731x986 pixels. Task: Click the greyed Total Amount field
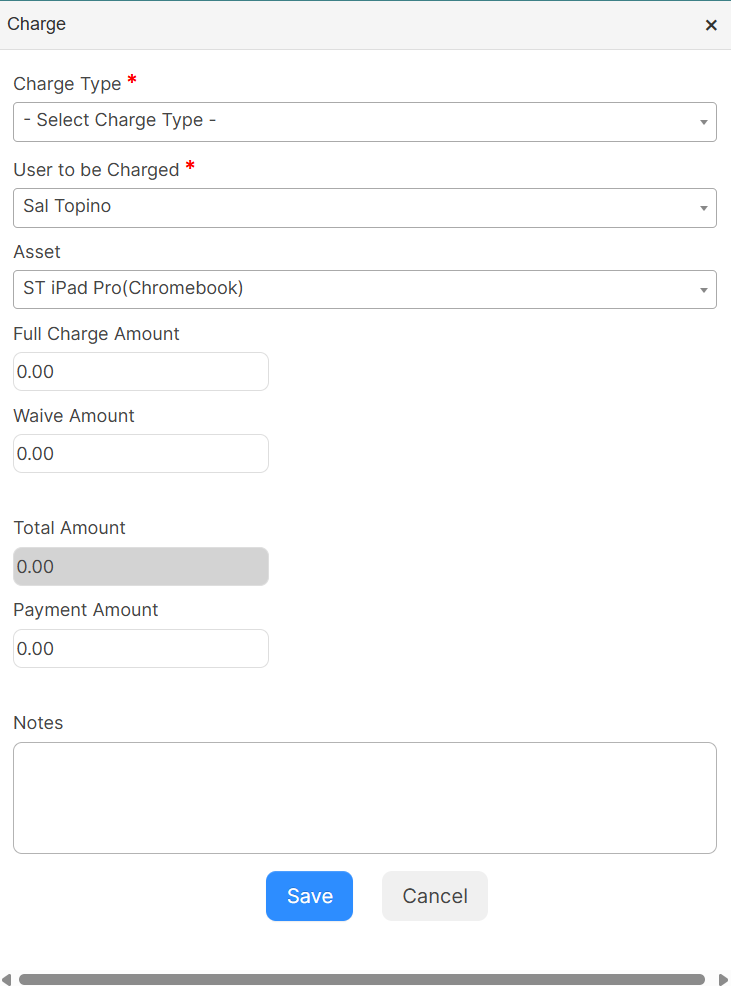(141, 567)
